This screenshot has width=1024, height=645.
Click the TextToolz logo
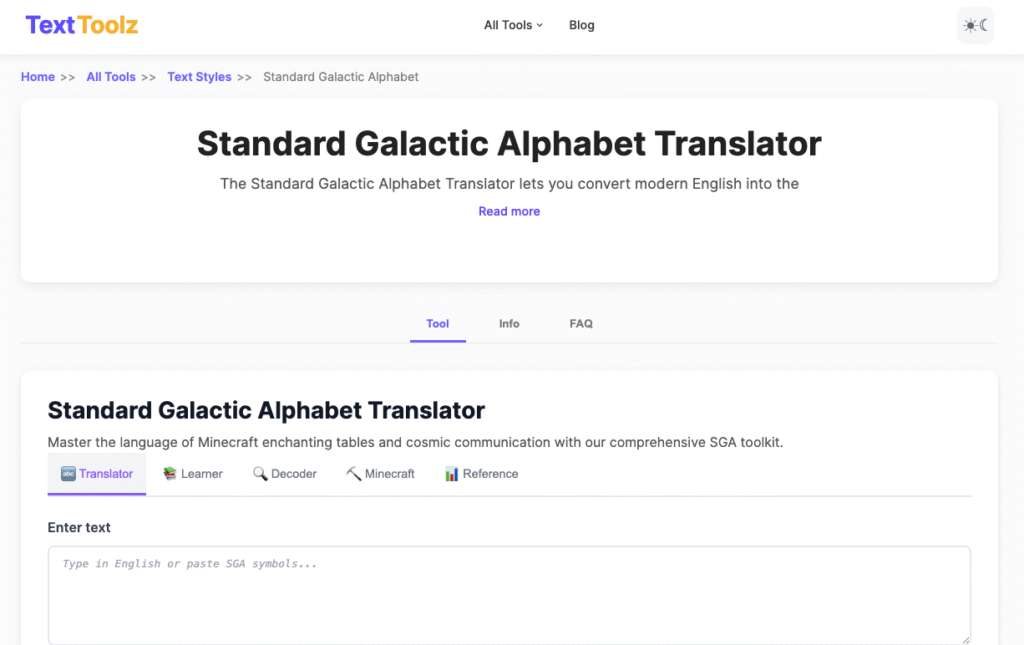[x=80, y=25]
